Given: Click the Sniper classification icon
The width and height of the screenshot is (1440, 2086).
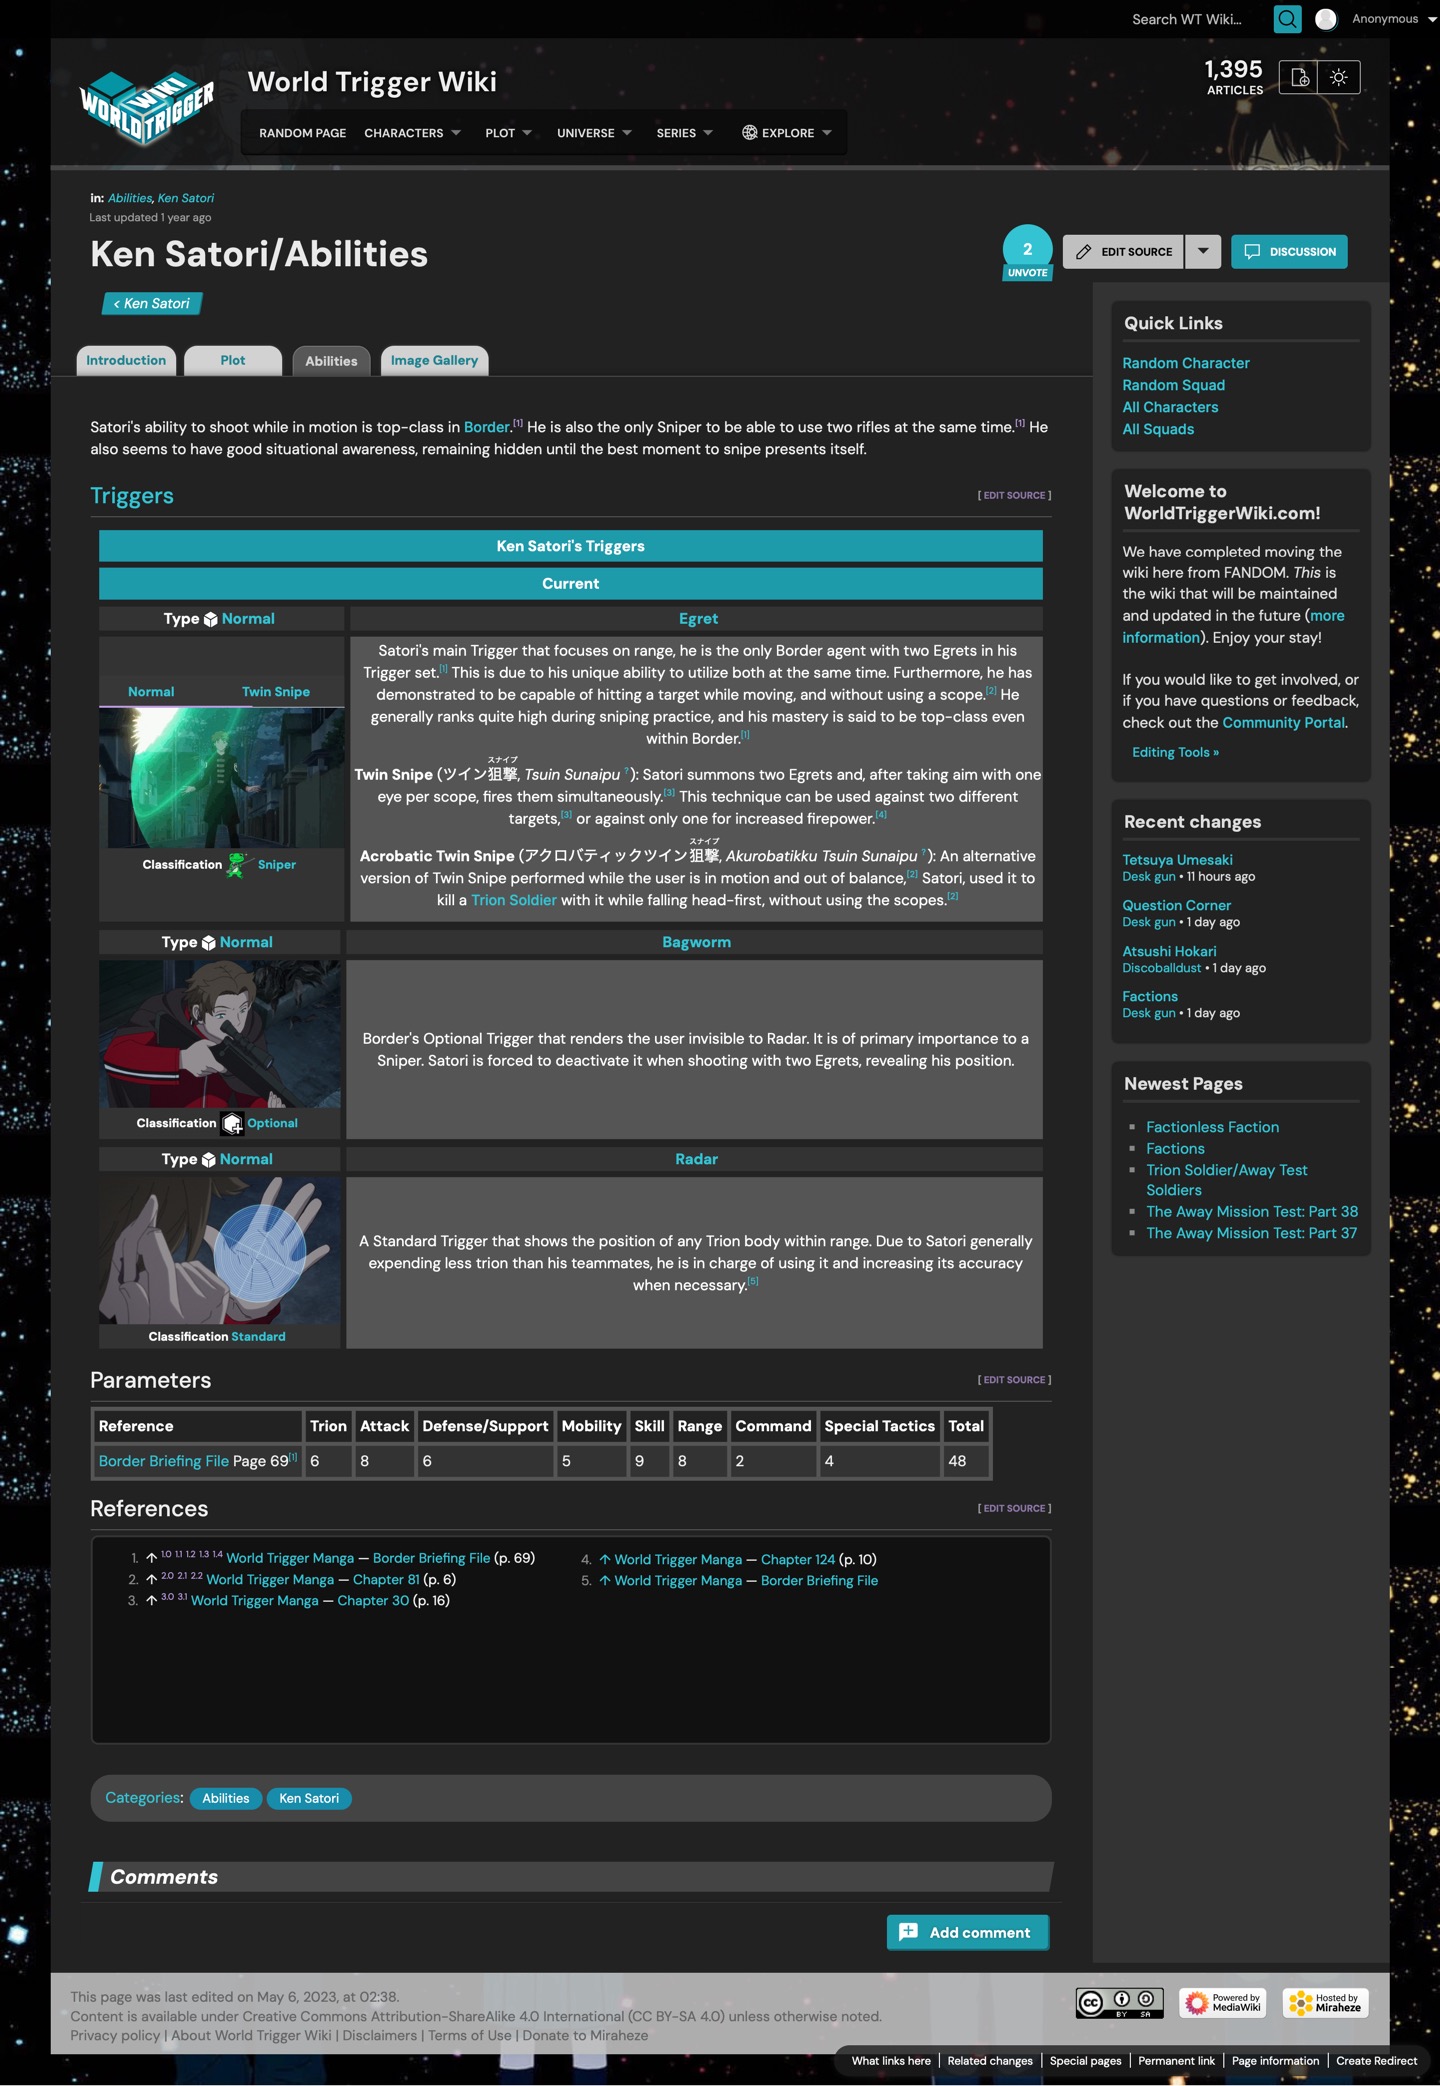Looking at the screenshot, I should pos(237,865).
